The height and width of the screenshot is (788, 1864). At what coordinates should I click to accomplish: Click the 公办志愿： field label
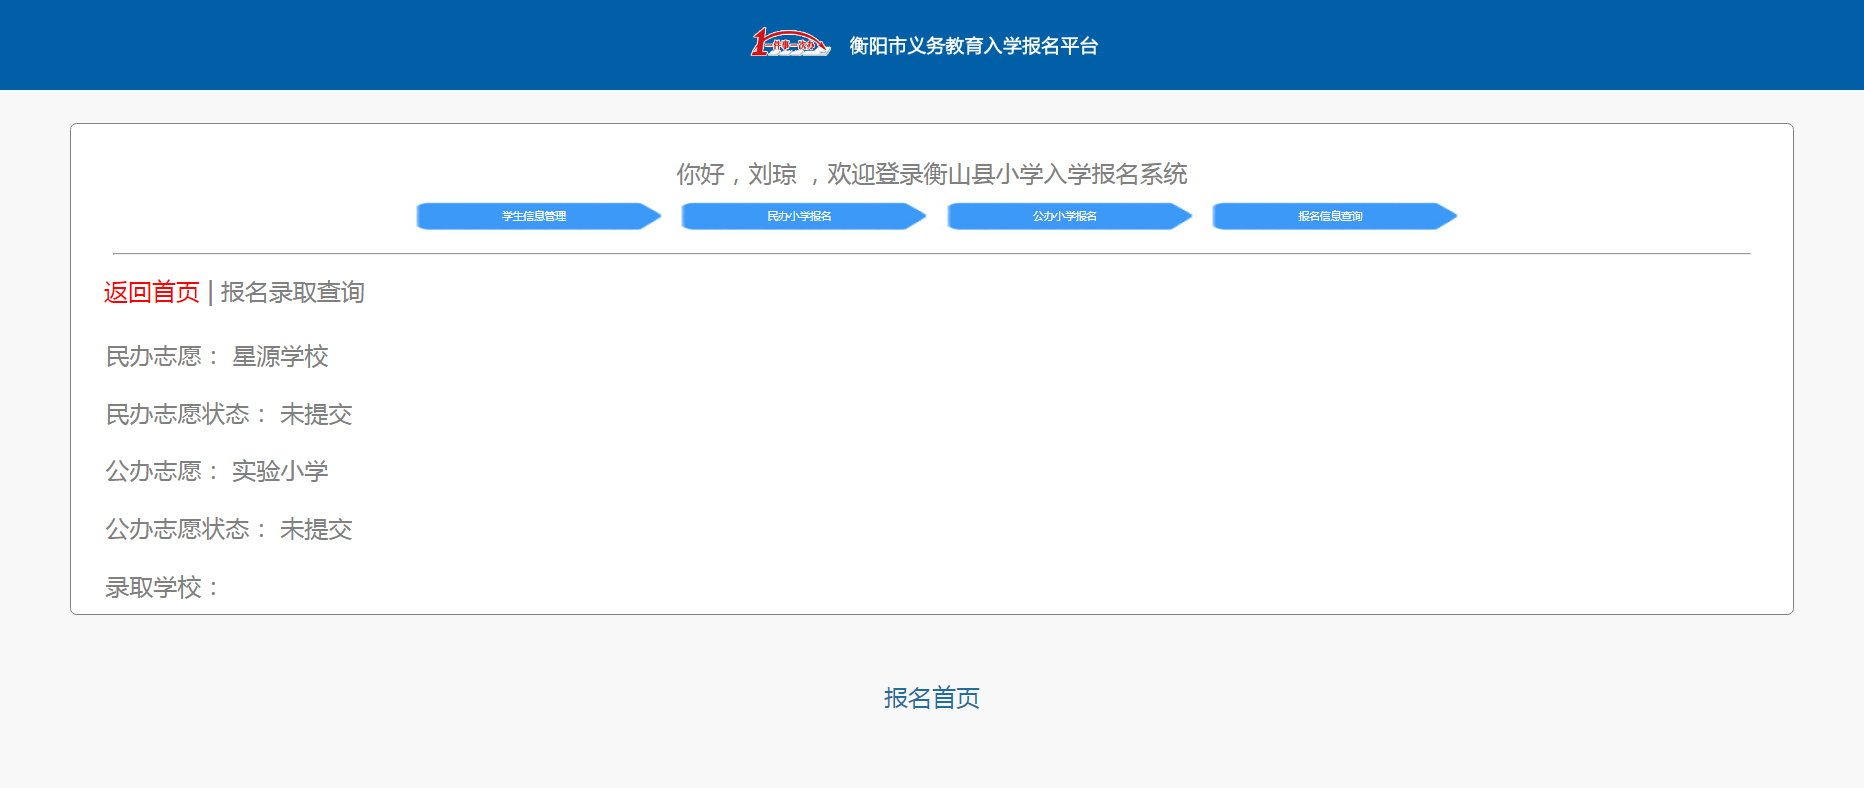(x=162, y=471)
